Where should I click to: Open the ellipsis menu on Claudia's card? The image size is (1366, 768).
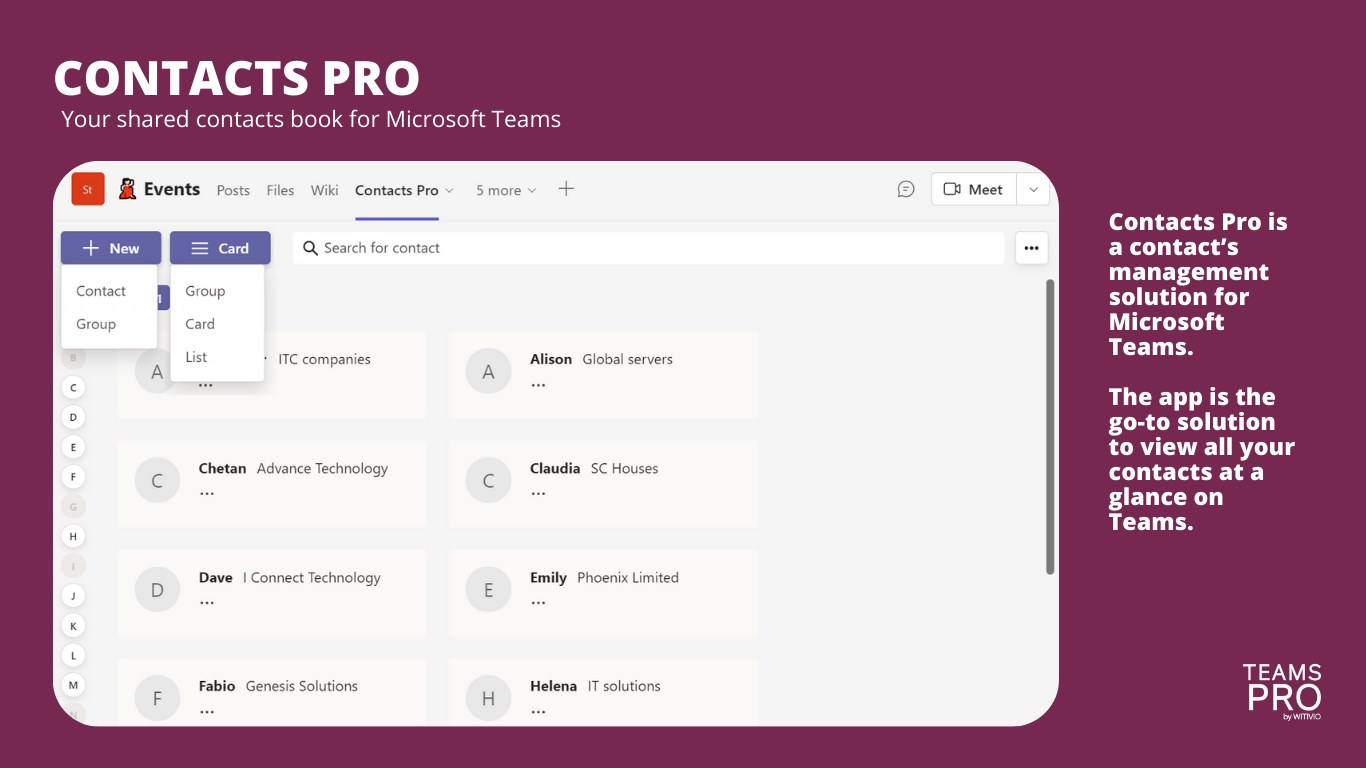(x=538, y=494)
